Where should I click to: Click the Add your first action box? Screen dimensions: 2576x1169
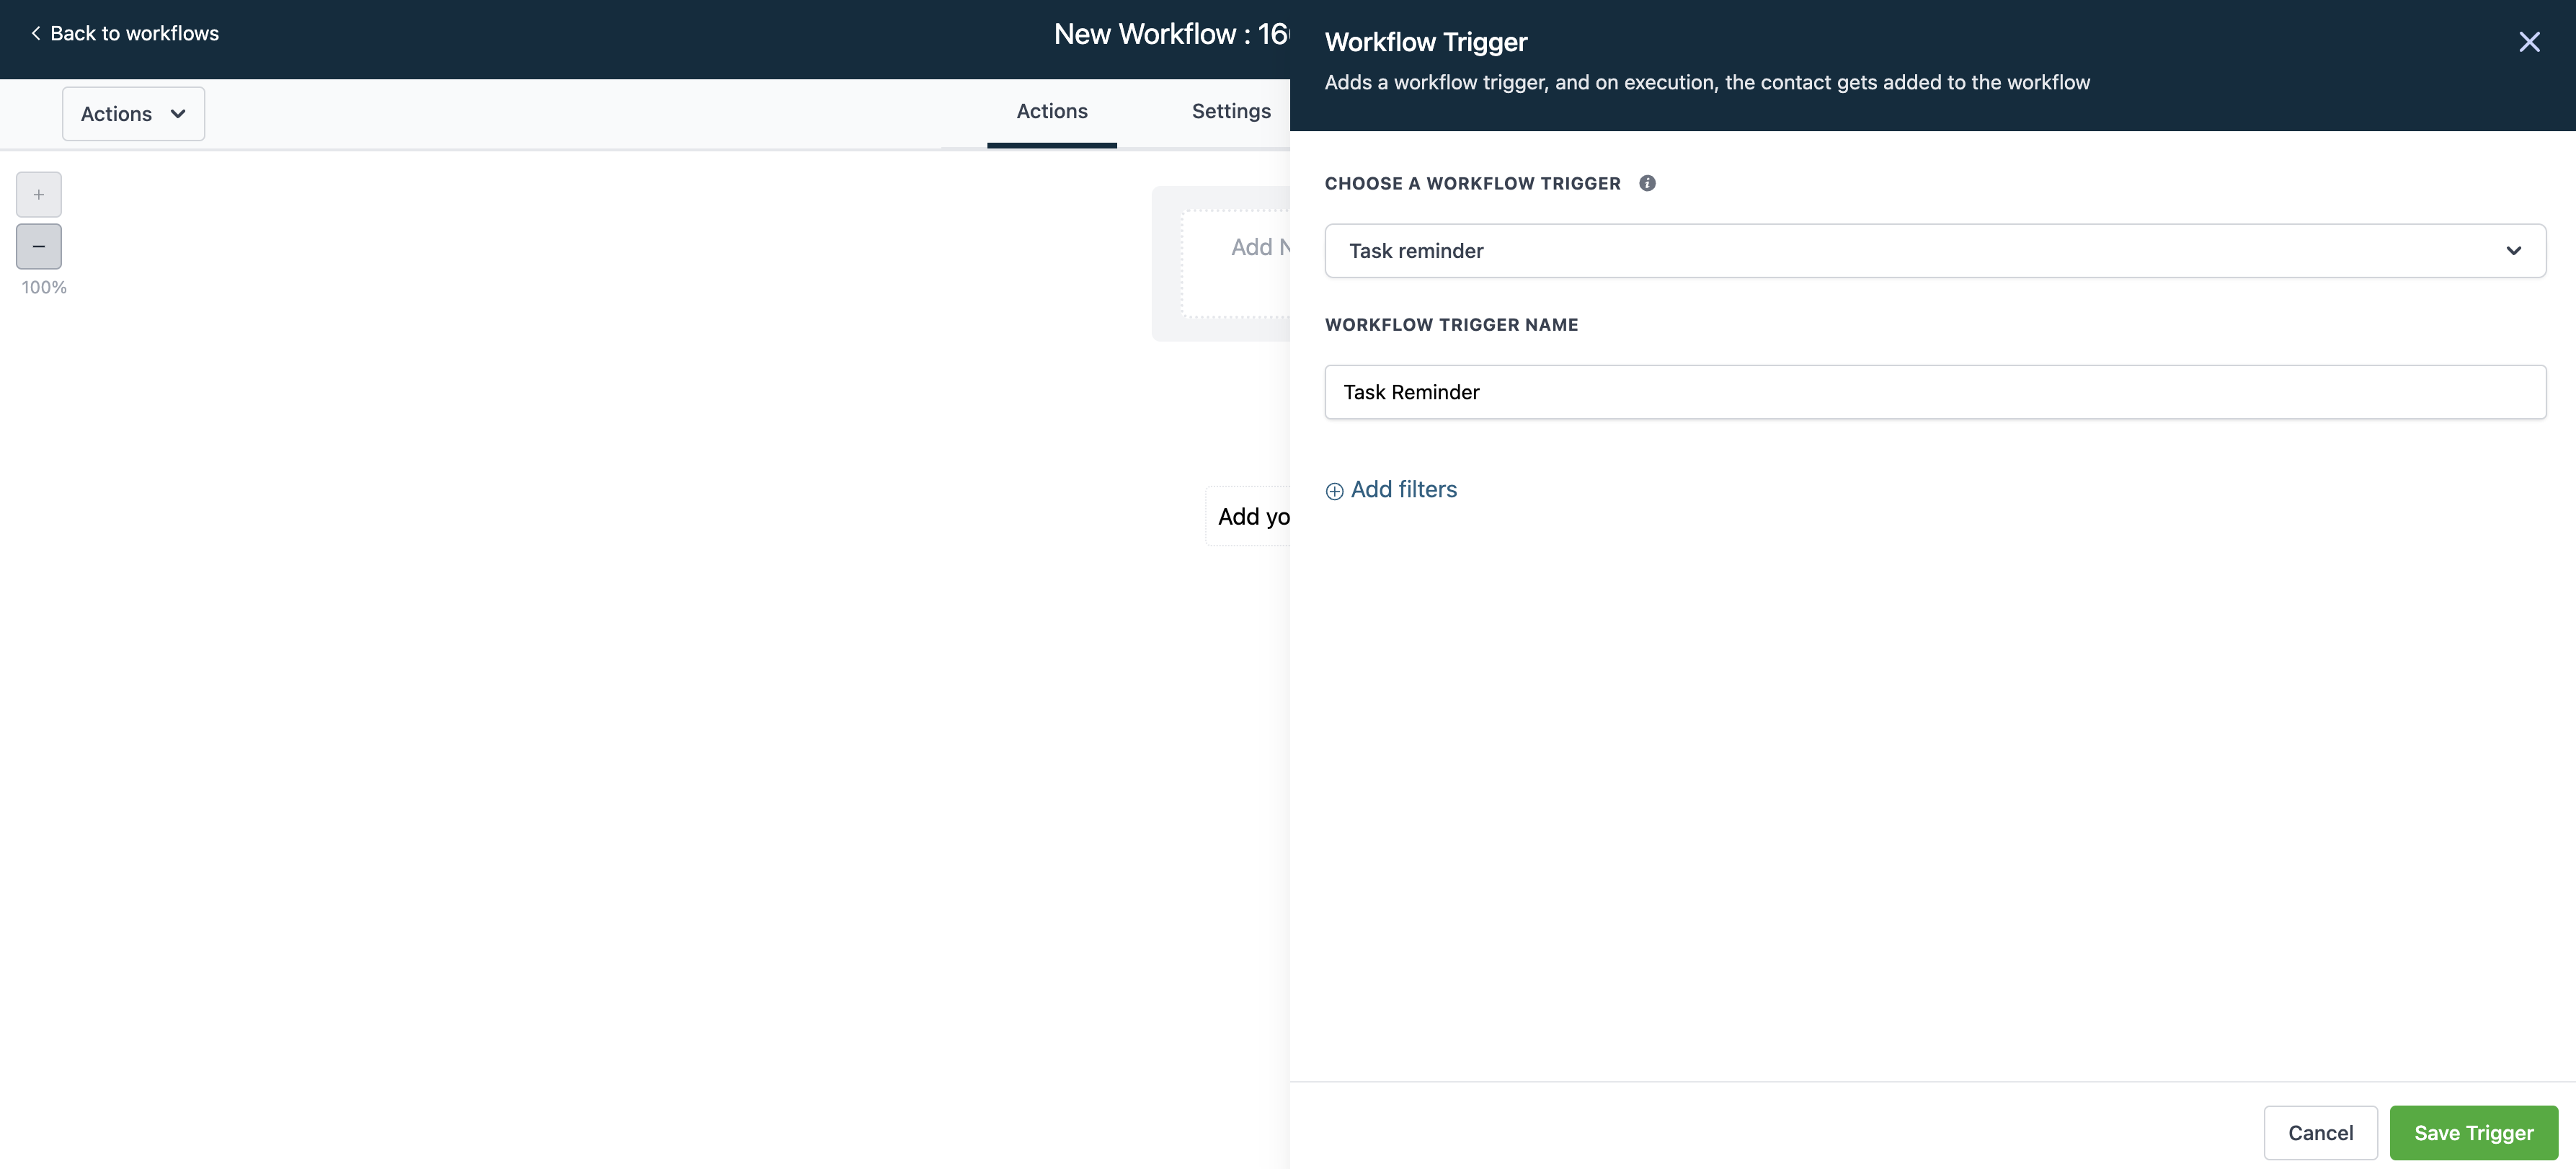coord(1250,516)
